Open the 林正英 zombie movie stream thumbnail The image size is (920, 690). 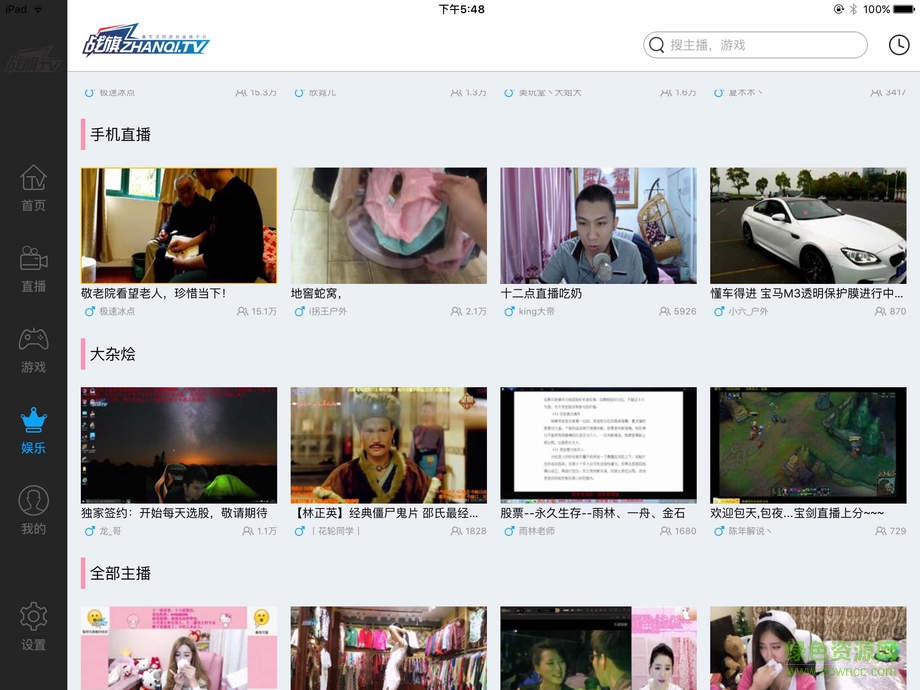[x=388, y=447]
